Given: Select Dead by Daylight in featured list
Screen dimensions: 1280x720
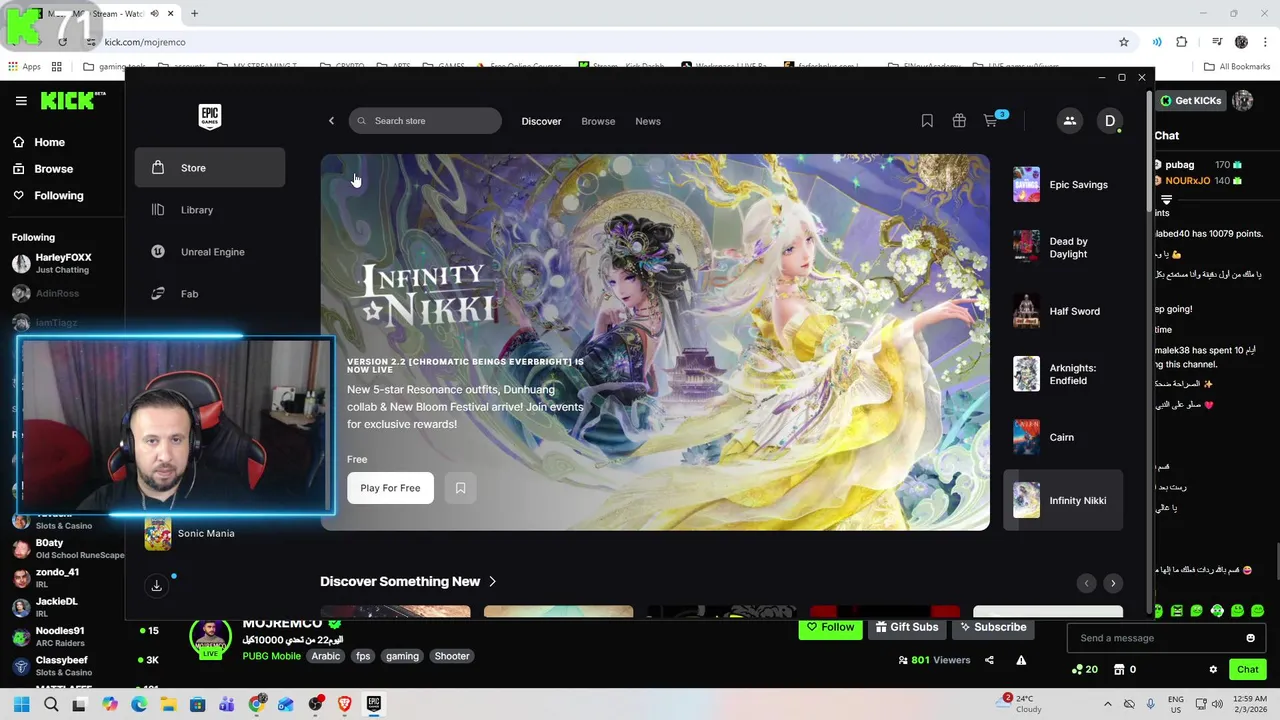Looking at the screenshot, I should coord(1063,248).
